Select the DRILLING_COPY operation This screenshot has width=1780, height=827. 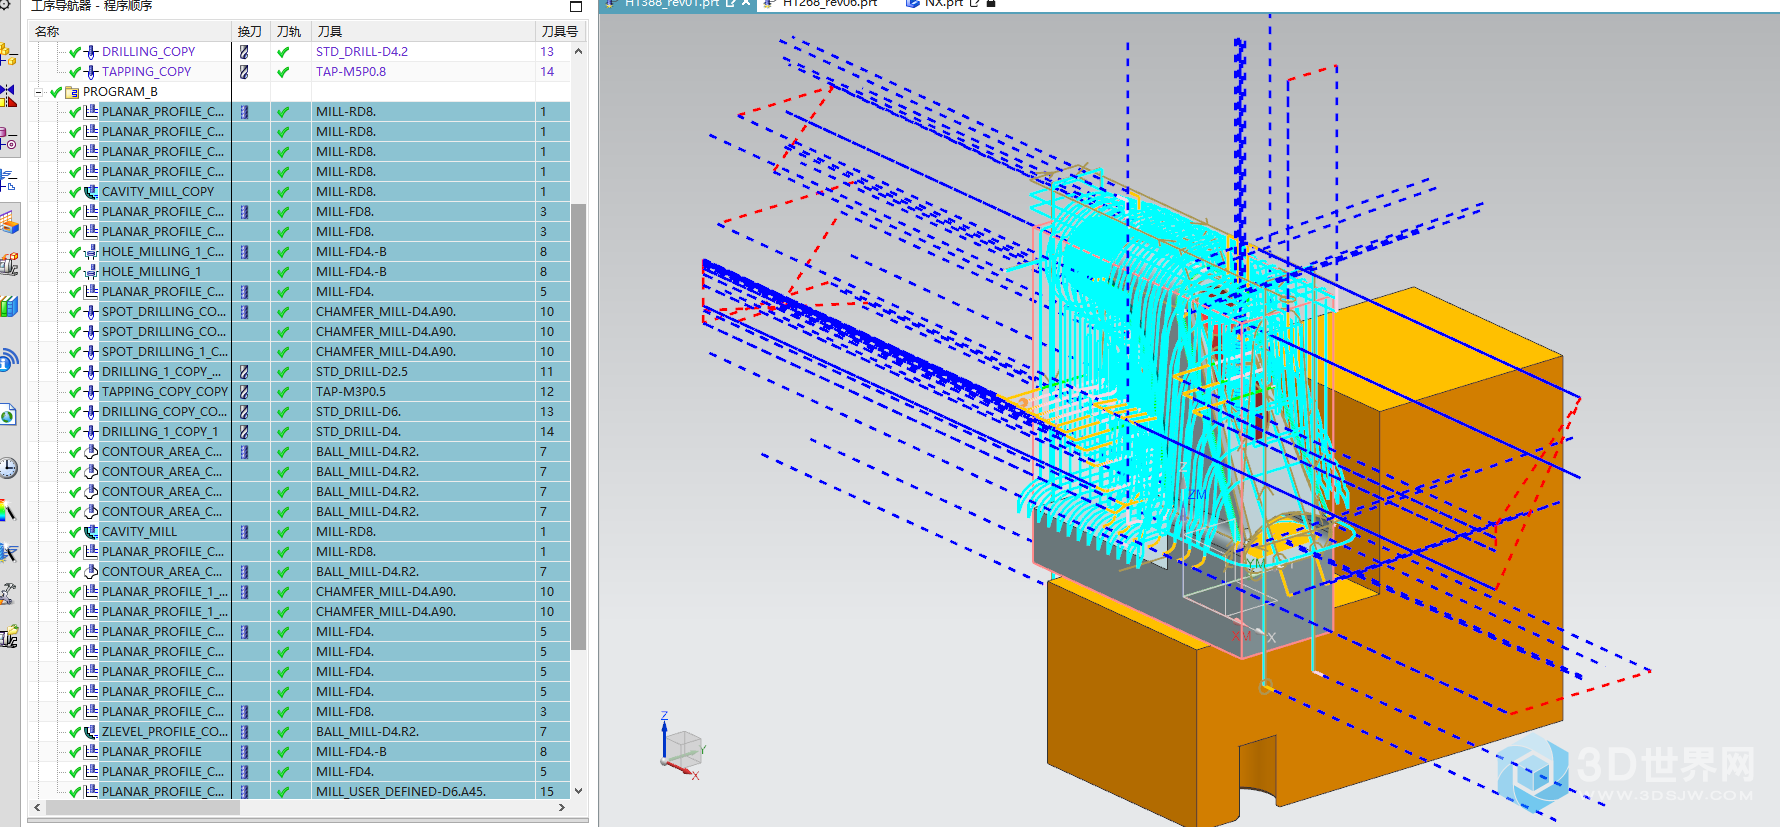[148, 51]
